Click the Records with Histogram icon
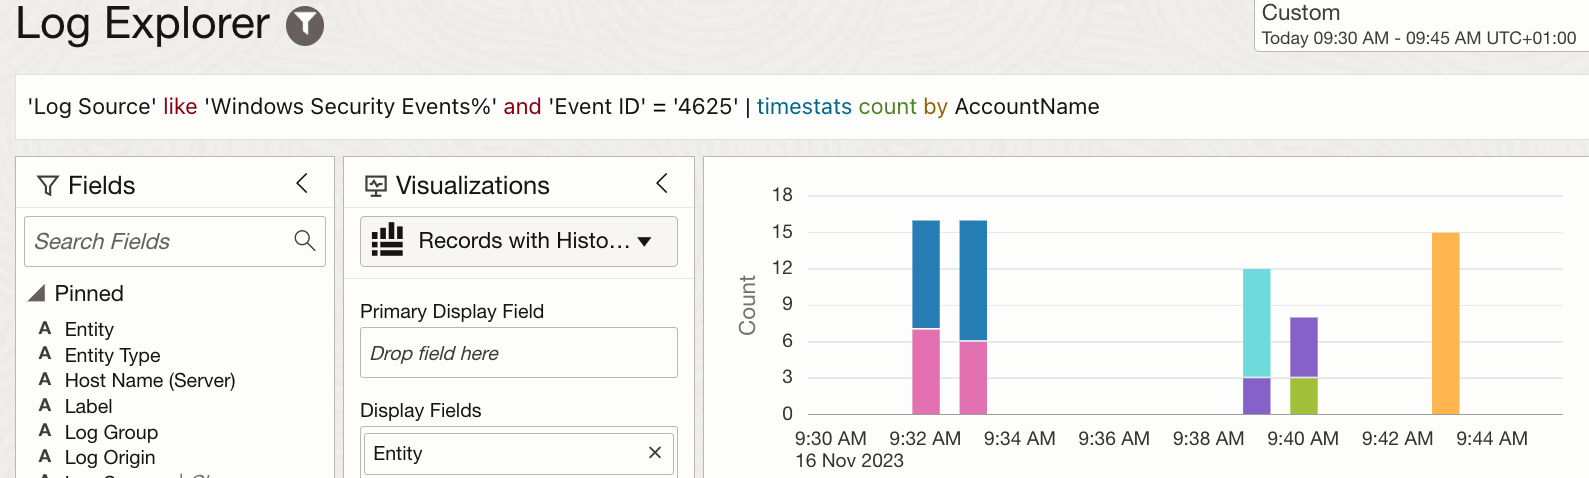The height and width of the screenshot is (478, 1589). click(387, 240)
